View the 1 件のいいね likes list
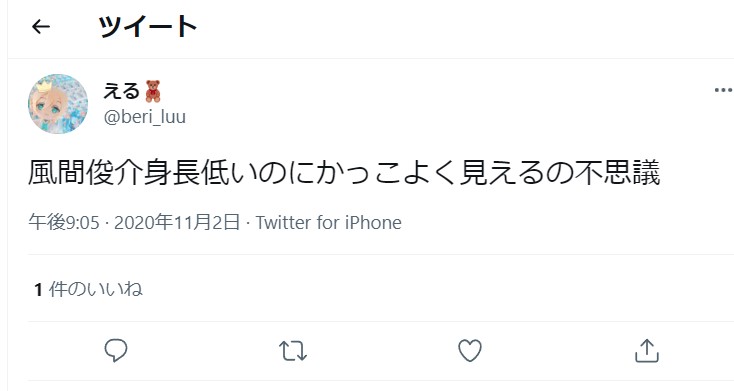Image resolution: width=734 pixels, height=391 pixels. point(88,289)
